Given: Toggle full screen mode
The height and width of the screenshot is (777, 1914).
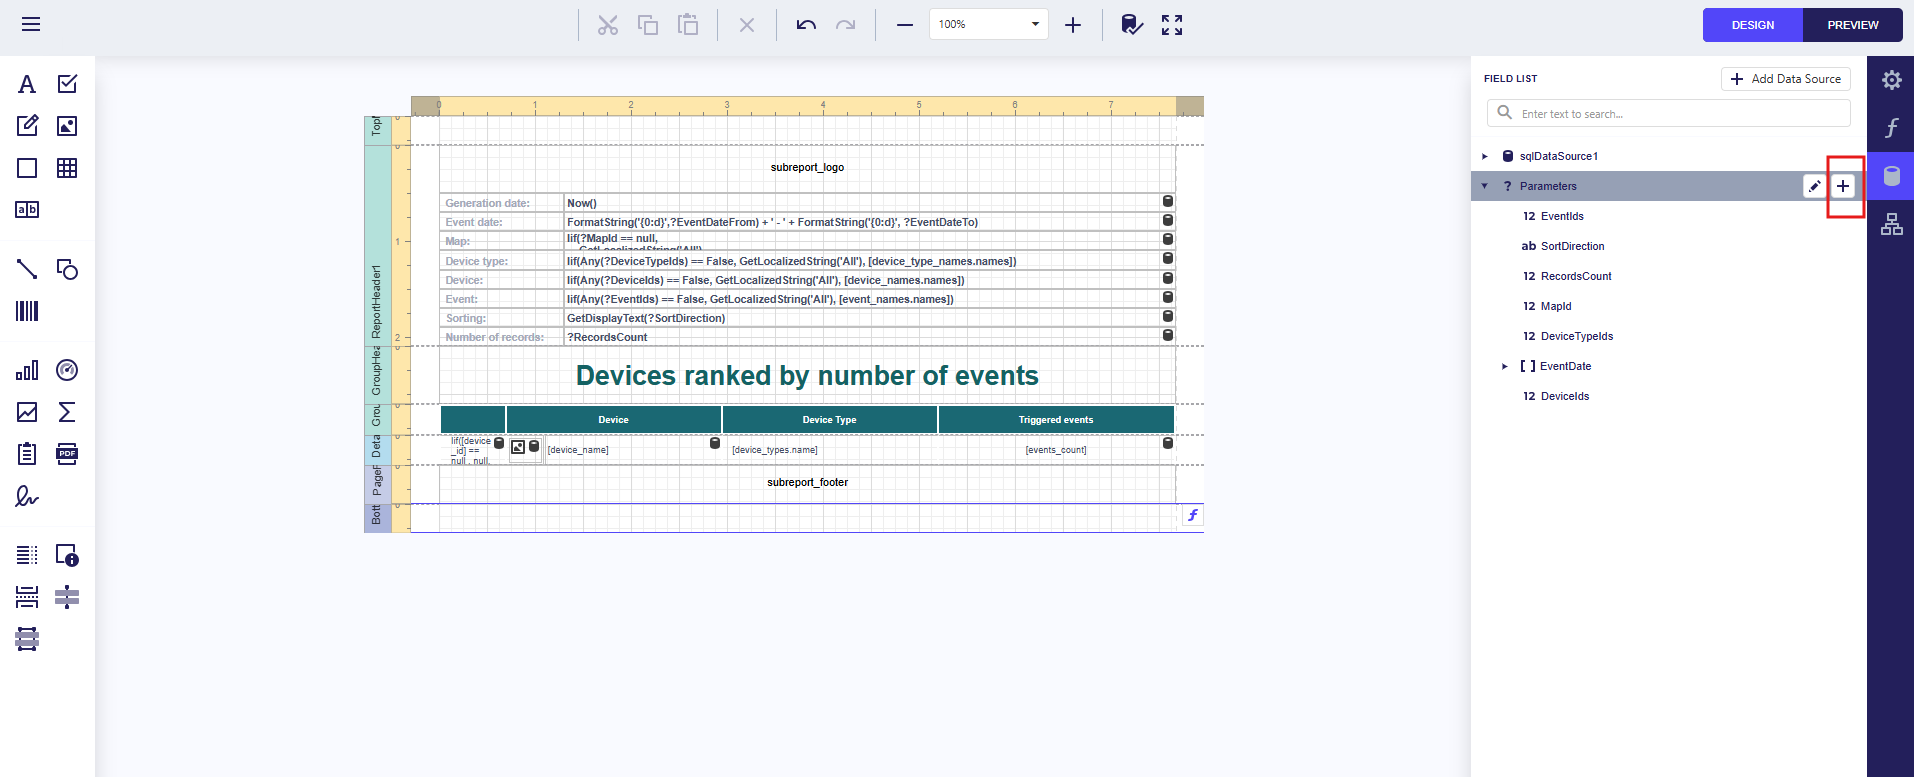Looking at the screenshot, I should [x=1172, y=25].
